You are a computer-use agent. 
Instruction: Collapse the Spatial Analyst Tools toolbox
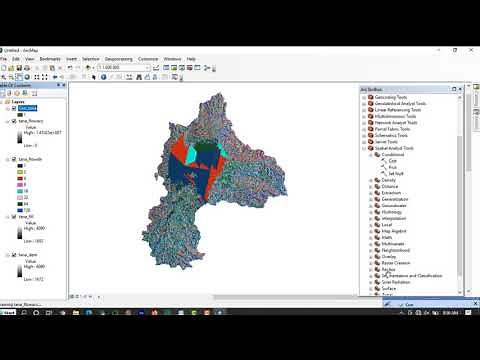point(364,148)
